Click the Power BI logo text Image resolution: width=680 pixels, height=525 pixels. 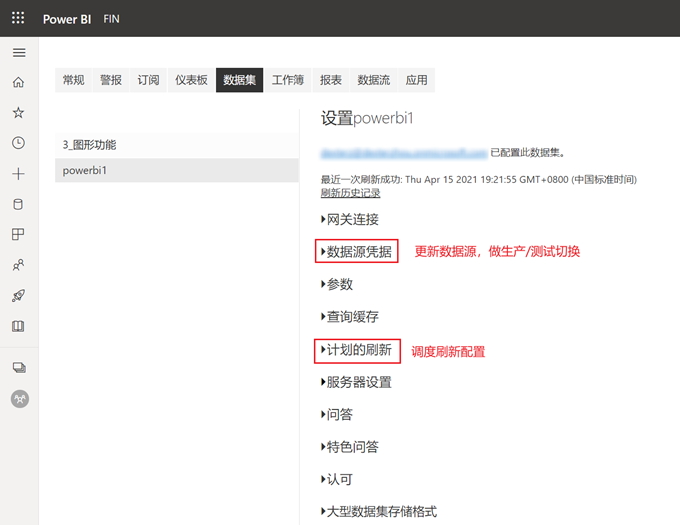click(67, 19)
